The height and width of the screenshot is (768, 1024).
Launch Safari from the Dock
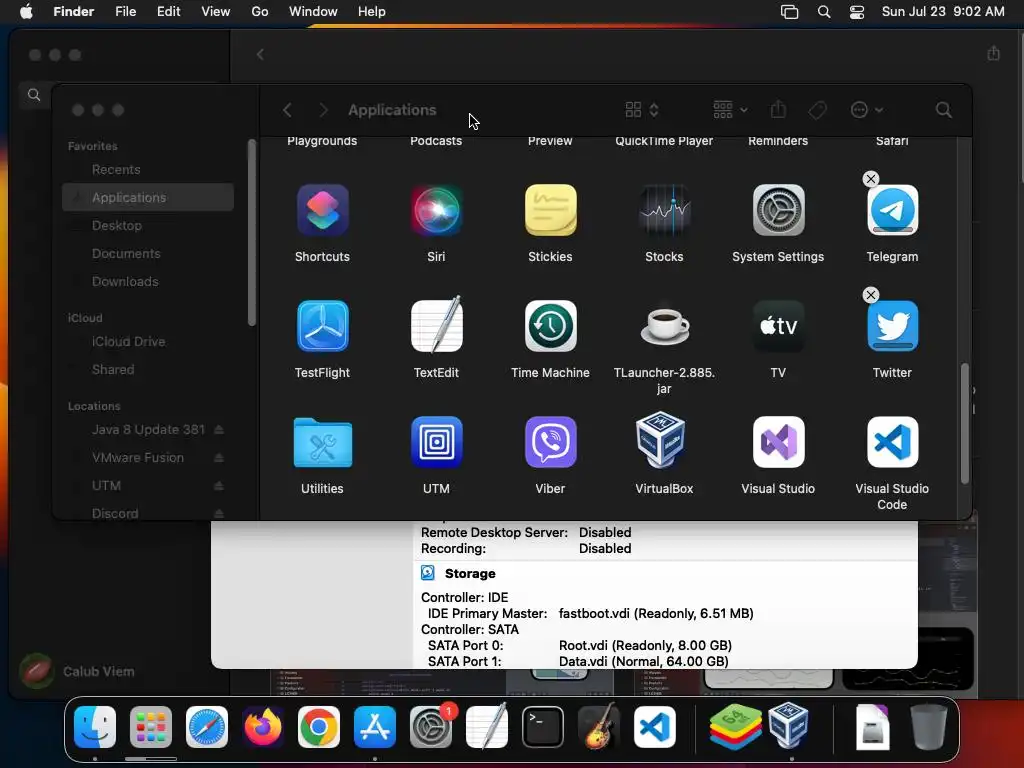pyautogui.click(x=207, y=727)
